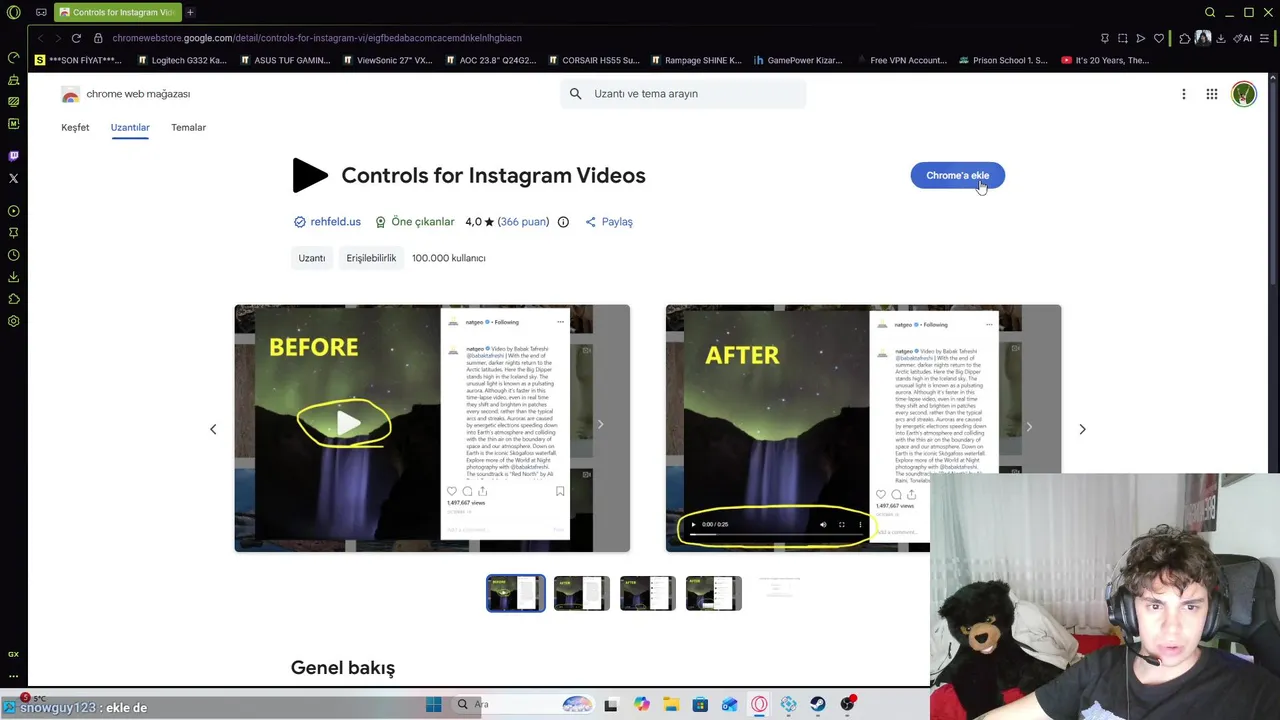Select the second screenshot thumbnail
This screenshot has height=720, width=1280.
click(582, 593)
